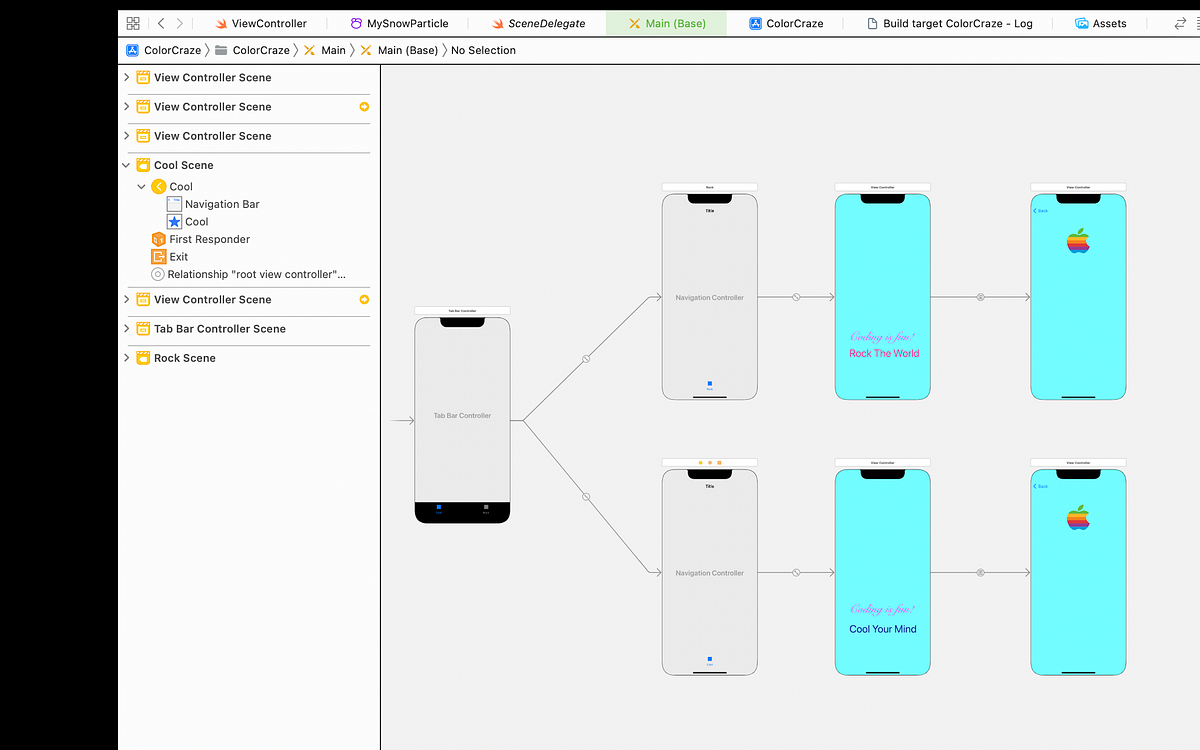
Task: Click the orange segue arrow beside second View Controller Scene
Action: 363,106
